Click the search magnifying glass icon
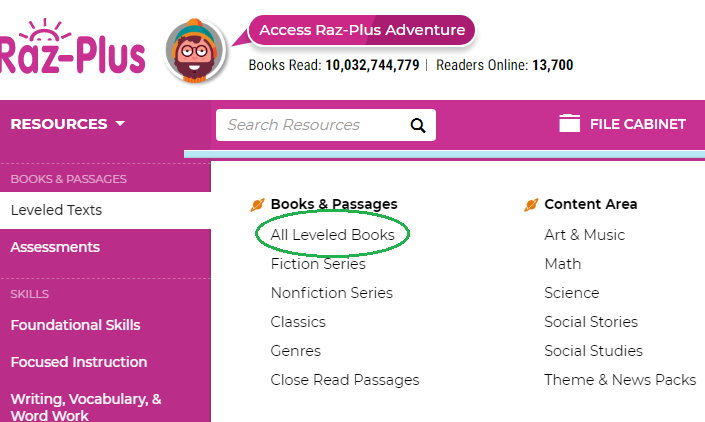This screenshot has width=705, height=422. 418,125
